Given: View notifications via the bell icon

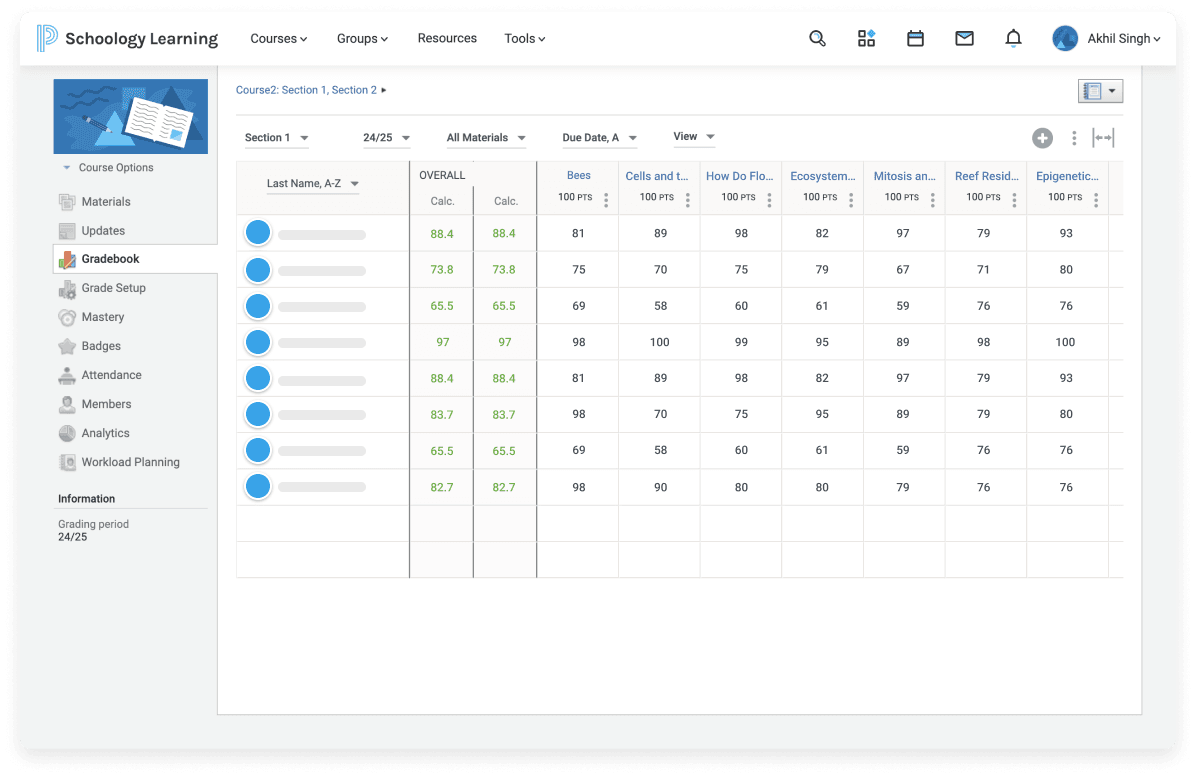Looking at the screenshot, I should (1013, 37).
